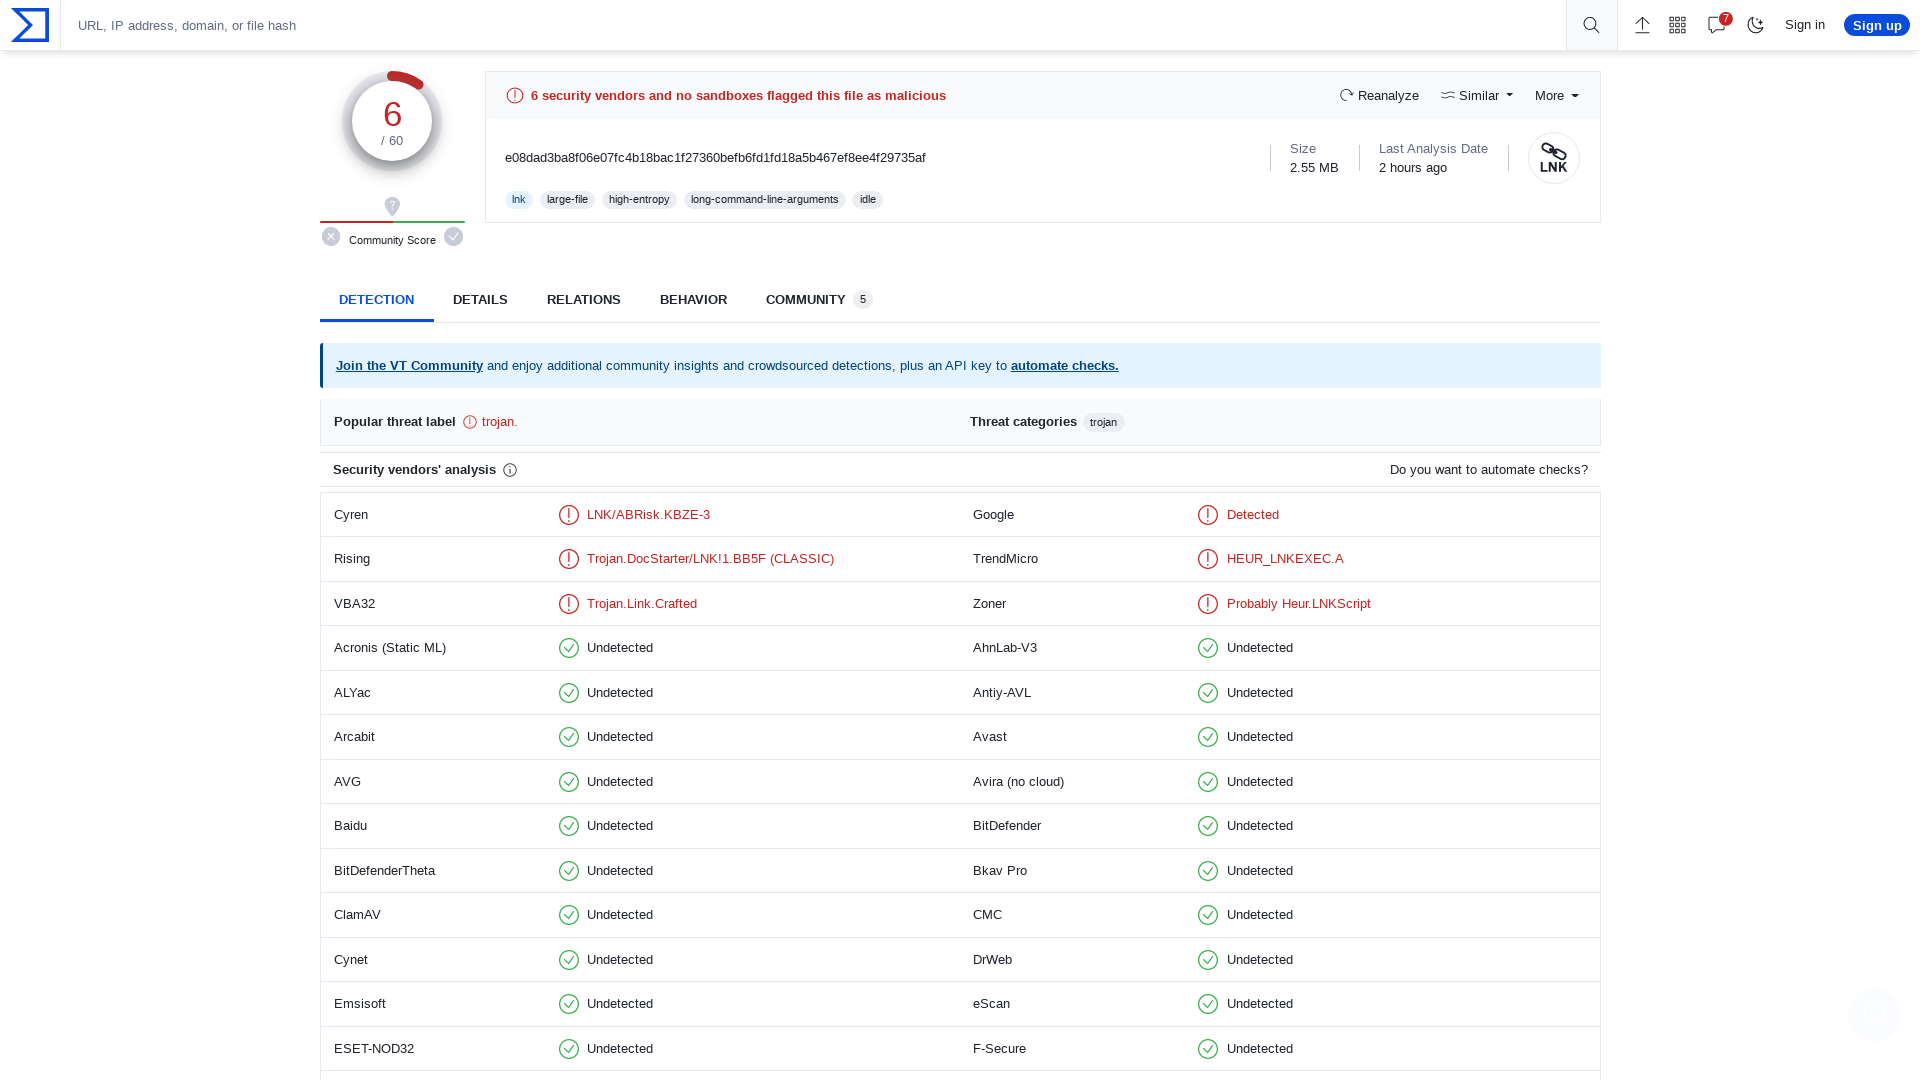1920x1080 pixels.
Task: Click the alert icon in Google row
Action: [1208, 515]
